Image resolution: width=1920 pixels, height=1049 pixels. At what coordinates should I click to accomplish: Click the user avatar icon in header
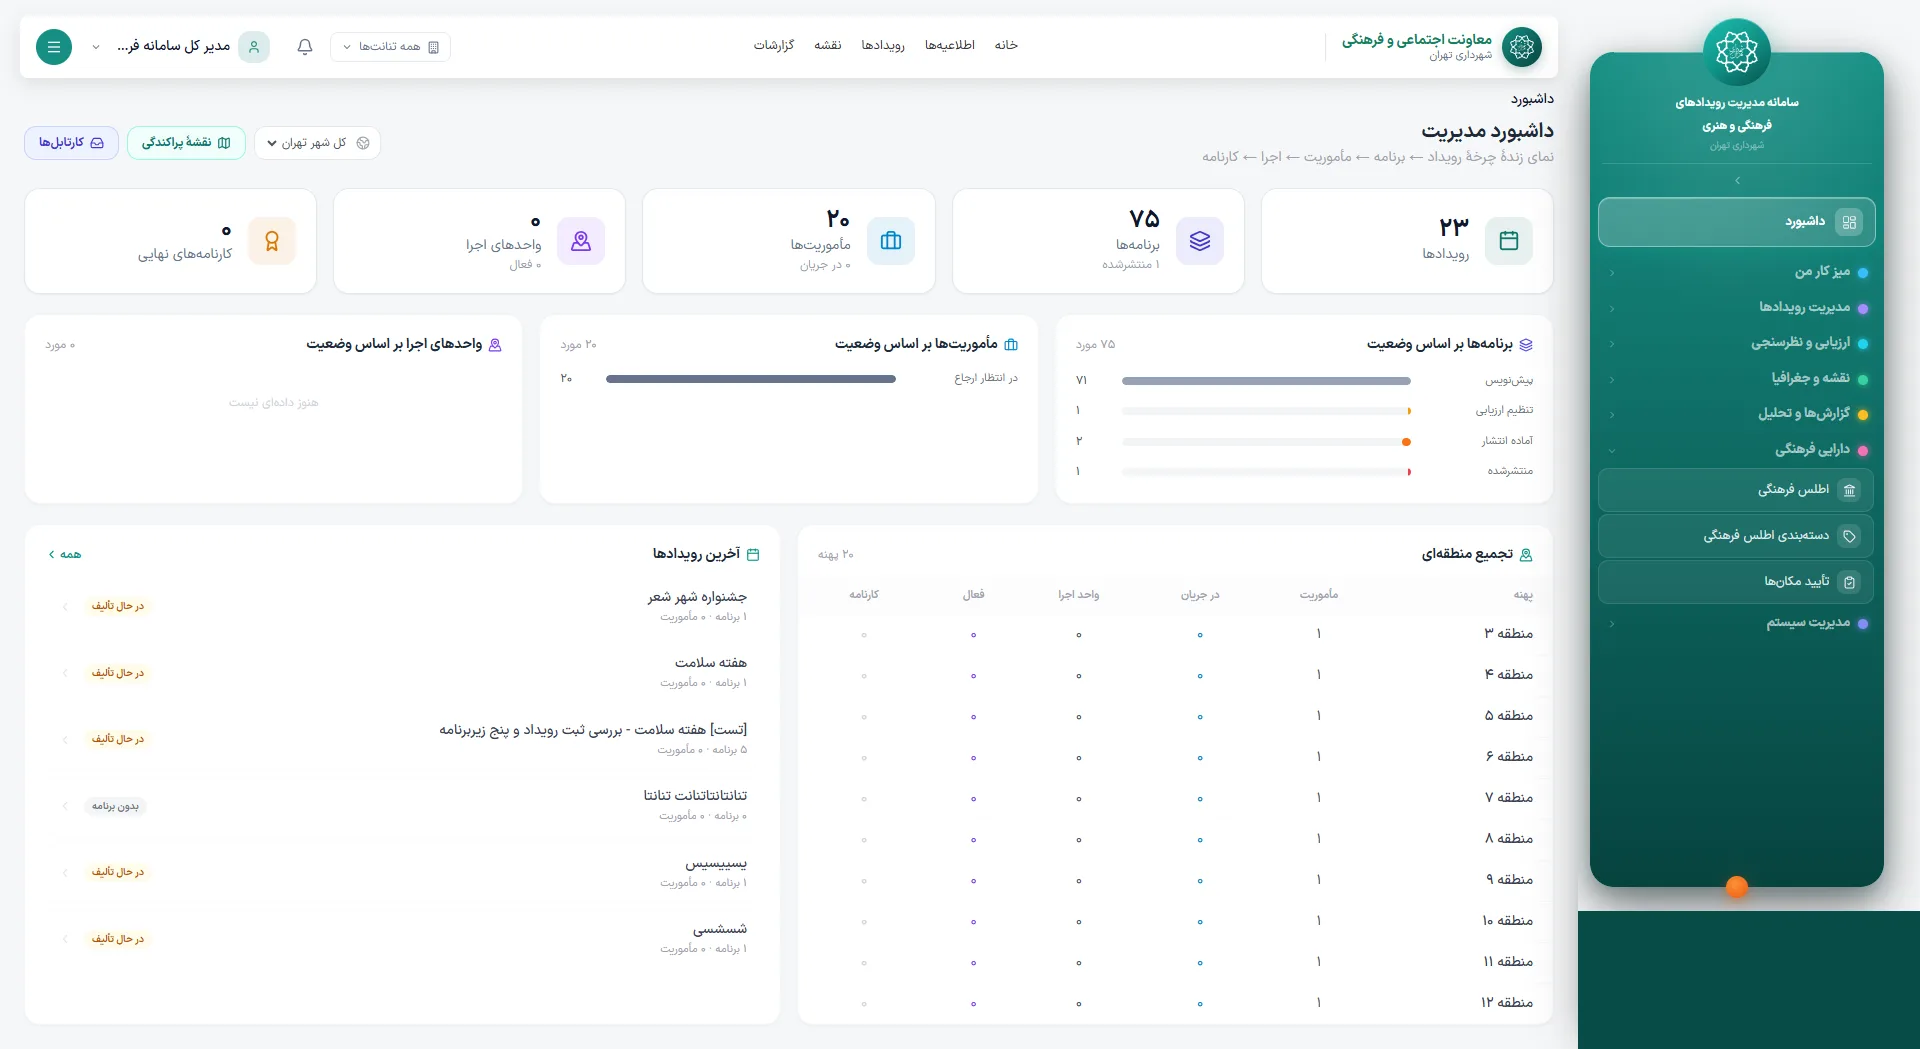[254, 47]
